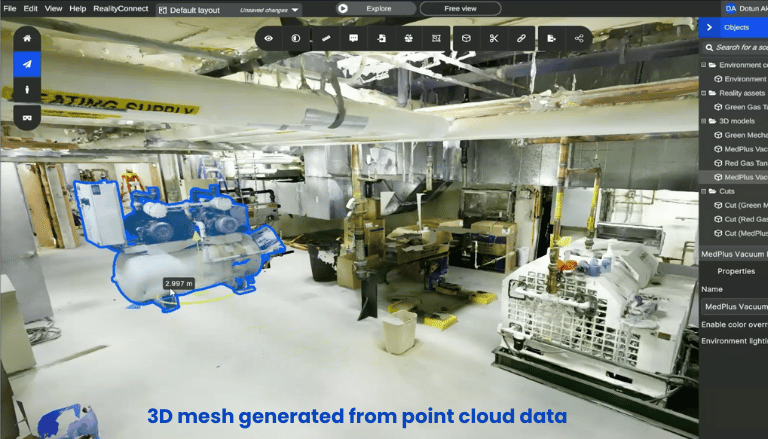Click the layout icon beside Default layout
The image size is (768, 439).
pyautogui.click(x=163, y=10)
